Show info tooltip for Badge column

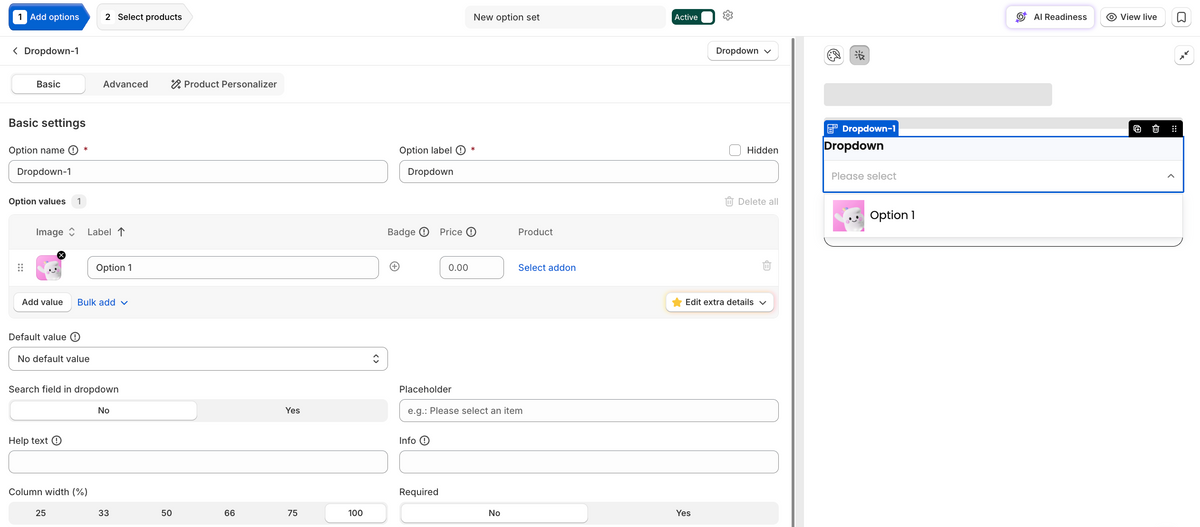424,232
